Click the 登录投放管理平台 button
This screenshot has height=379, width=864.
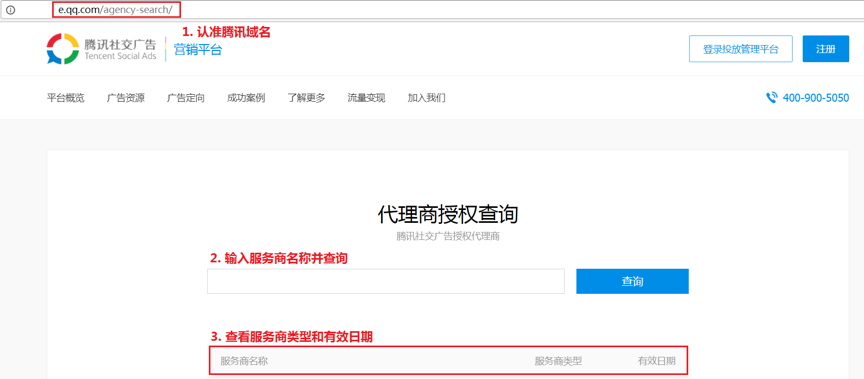(741, 49)
